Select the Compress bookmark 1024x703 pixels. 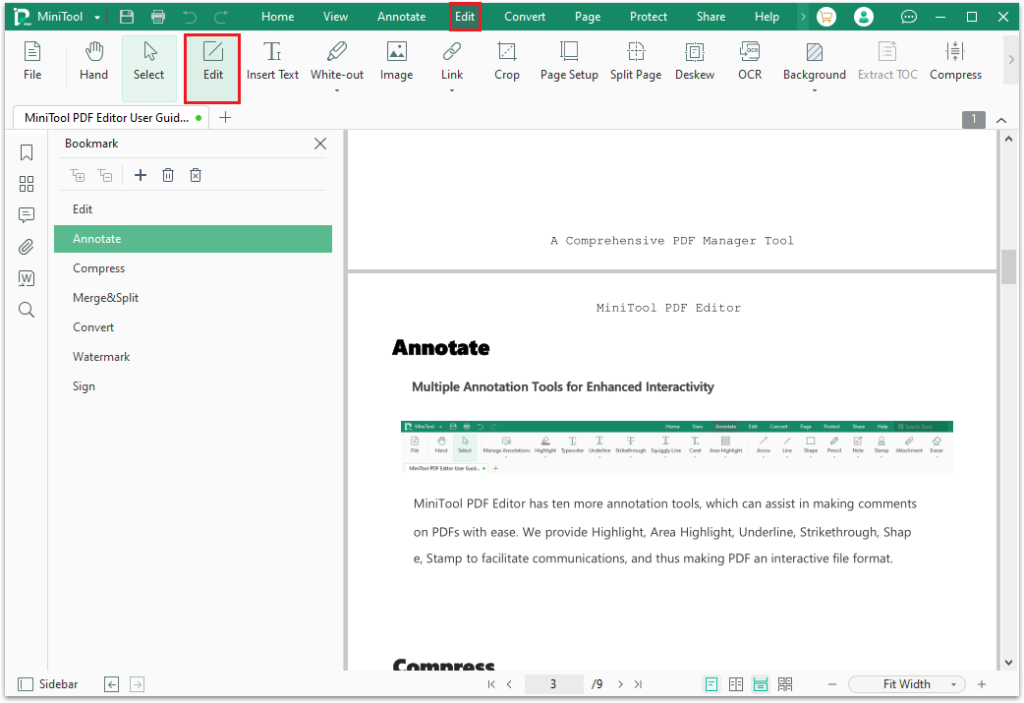[x=193, y=269]
